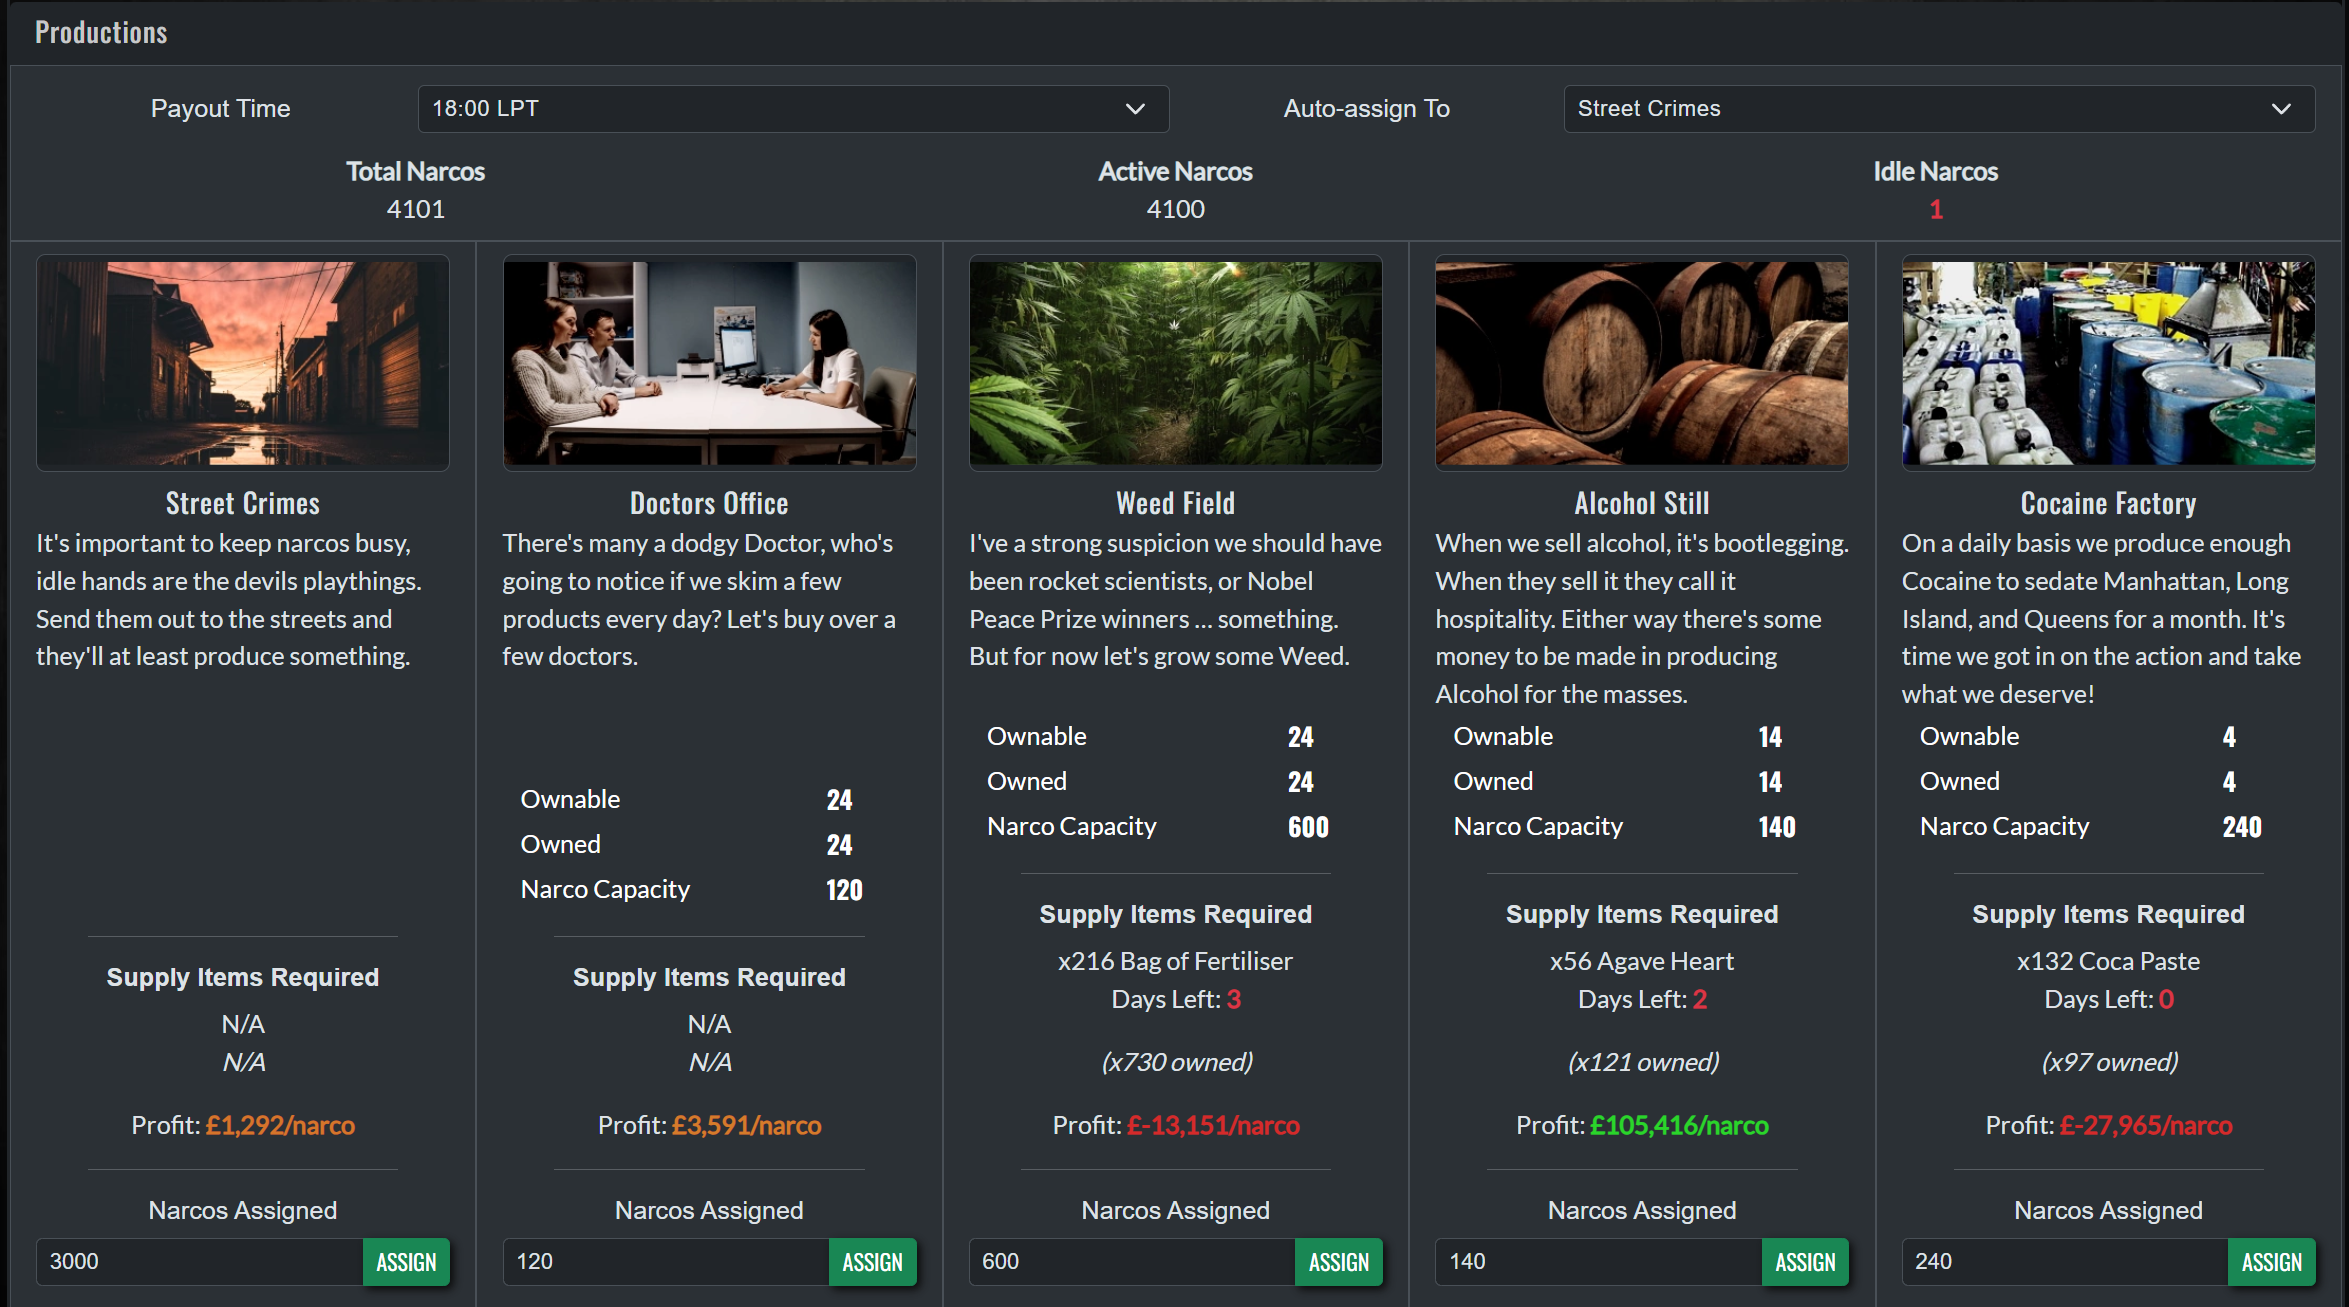
Task: Click the Alcohol Still profit value £105,416/narco
Action: point(1679,1126)
